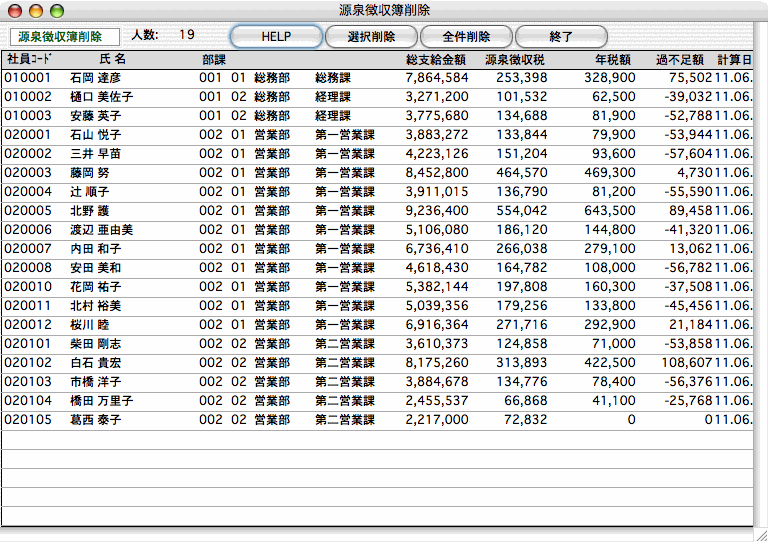Select the row for 安藤 英子
The height and width of the screenshot is (542, 768).
pyautogui.click(x=95, y=116)
